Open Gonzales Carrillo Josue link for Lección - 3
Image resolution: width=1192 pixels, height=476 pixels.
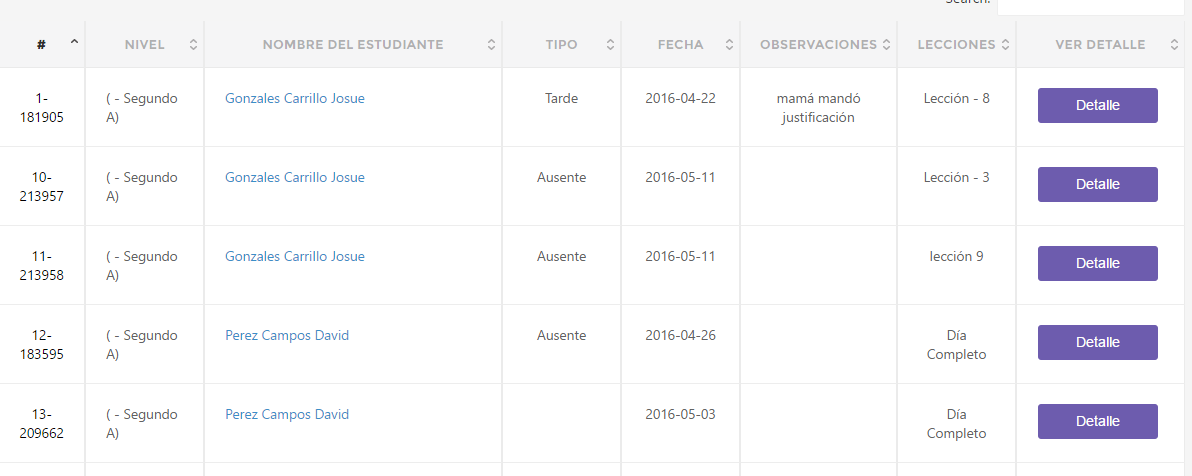coord(295,177)
